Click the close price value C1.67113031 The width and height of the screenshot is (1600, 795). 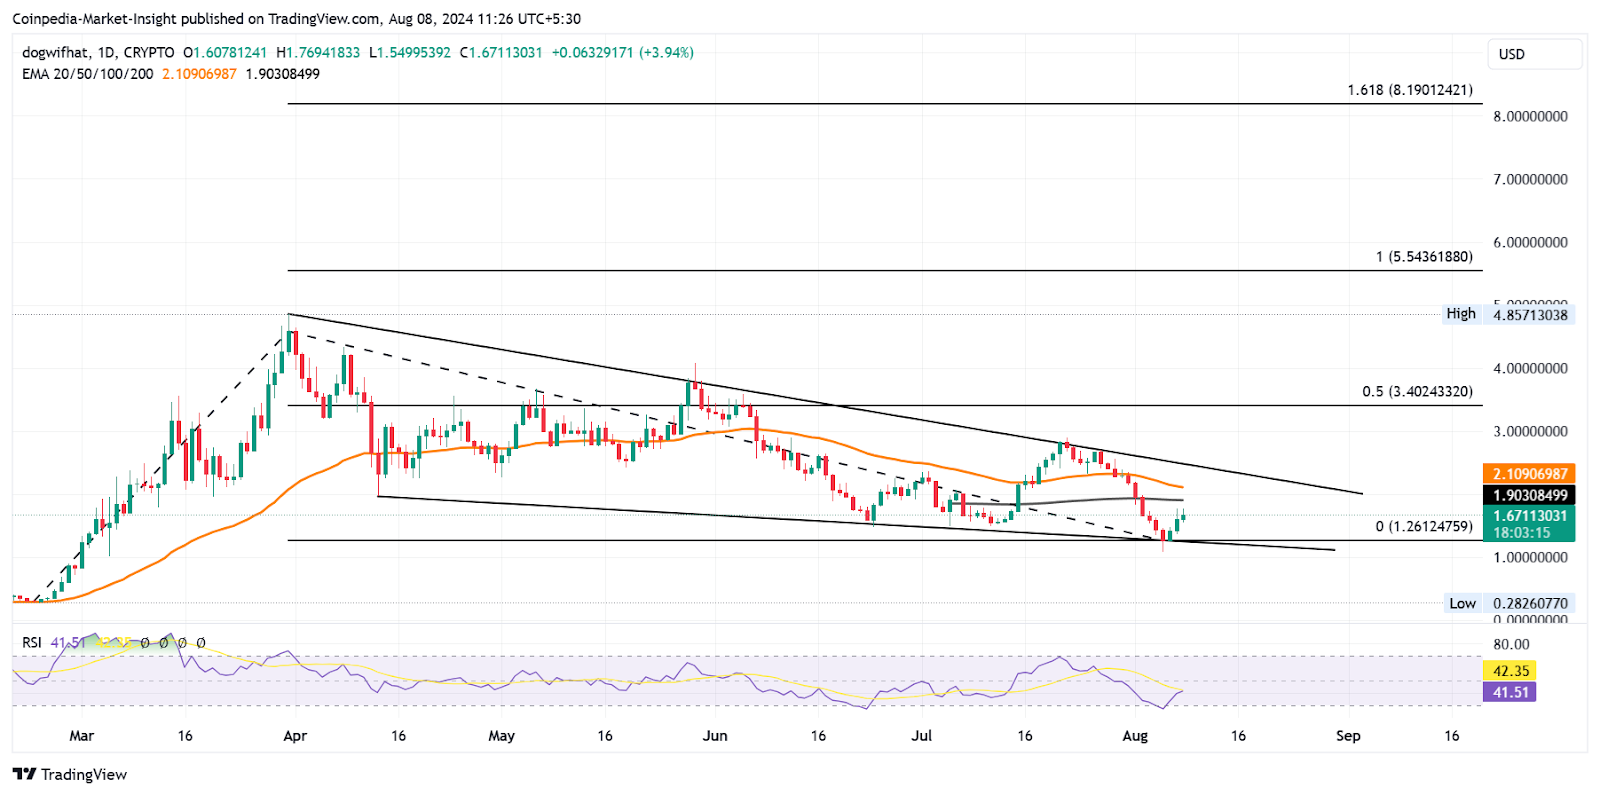[501, 52]
